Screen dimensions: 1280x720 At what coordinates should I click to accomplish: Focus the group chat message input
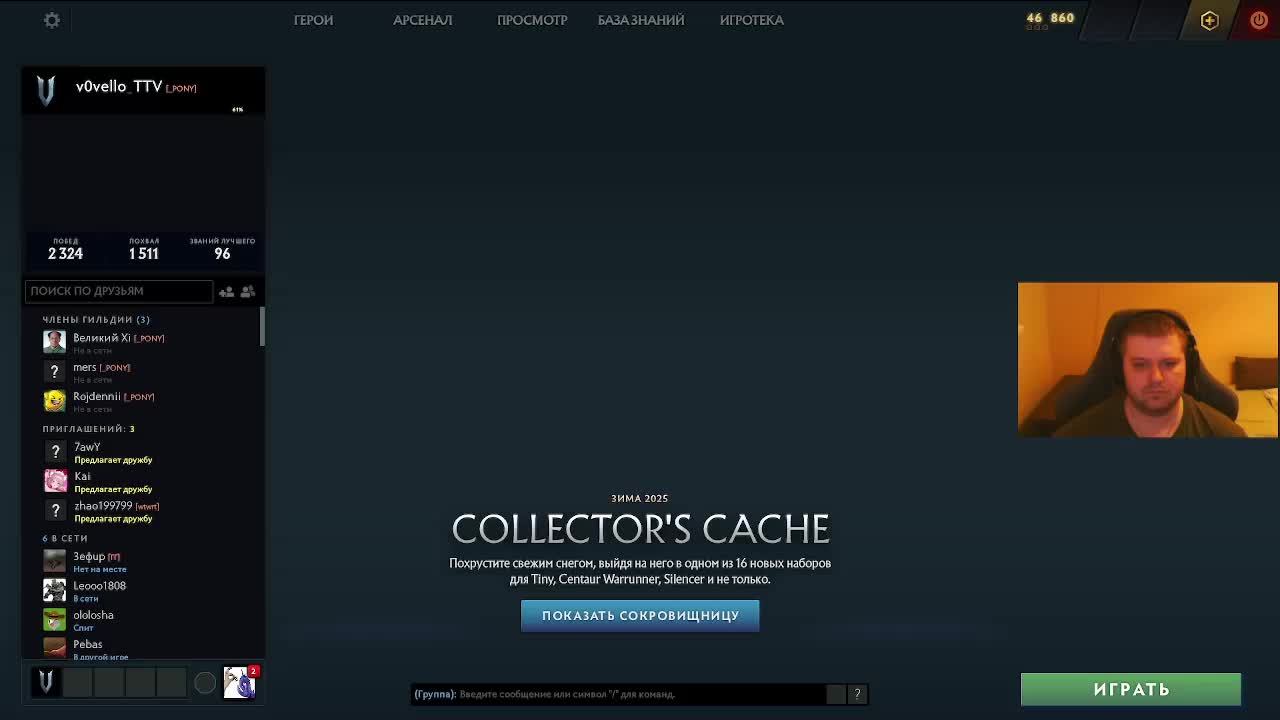coord(618,694)
